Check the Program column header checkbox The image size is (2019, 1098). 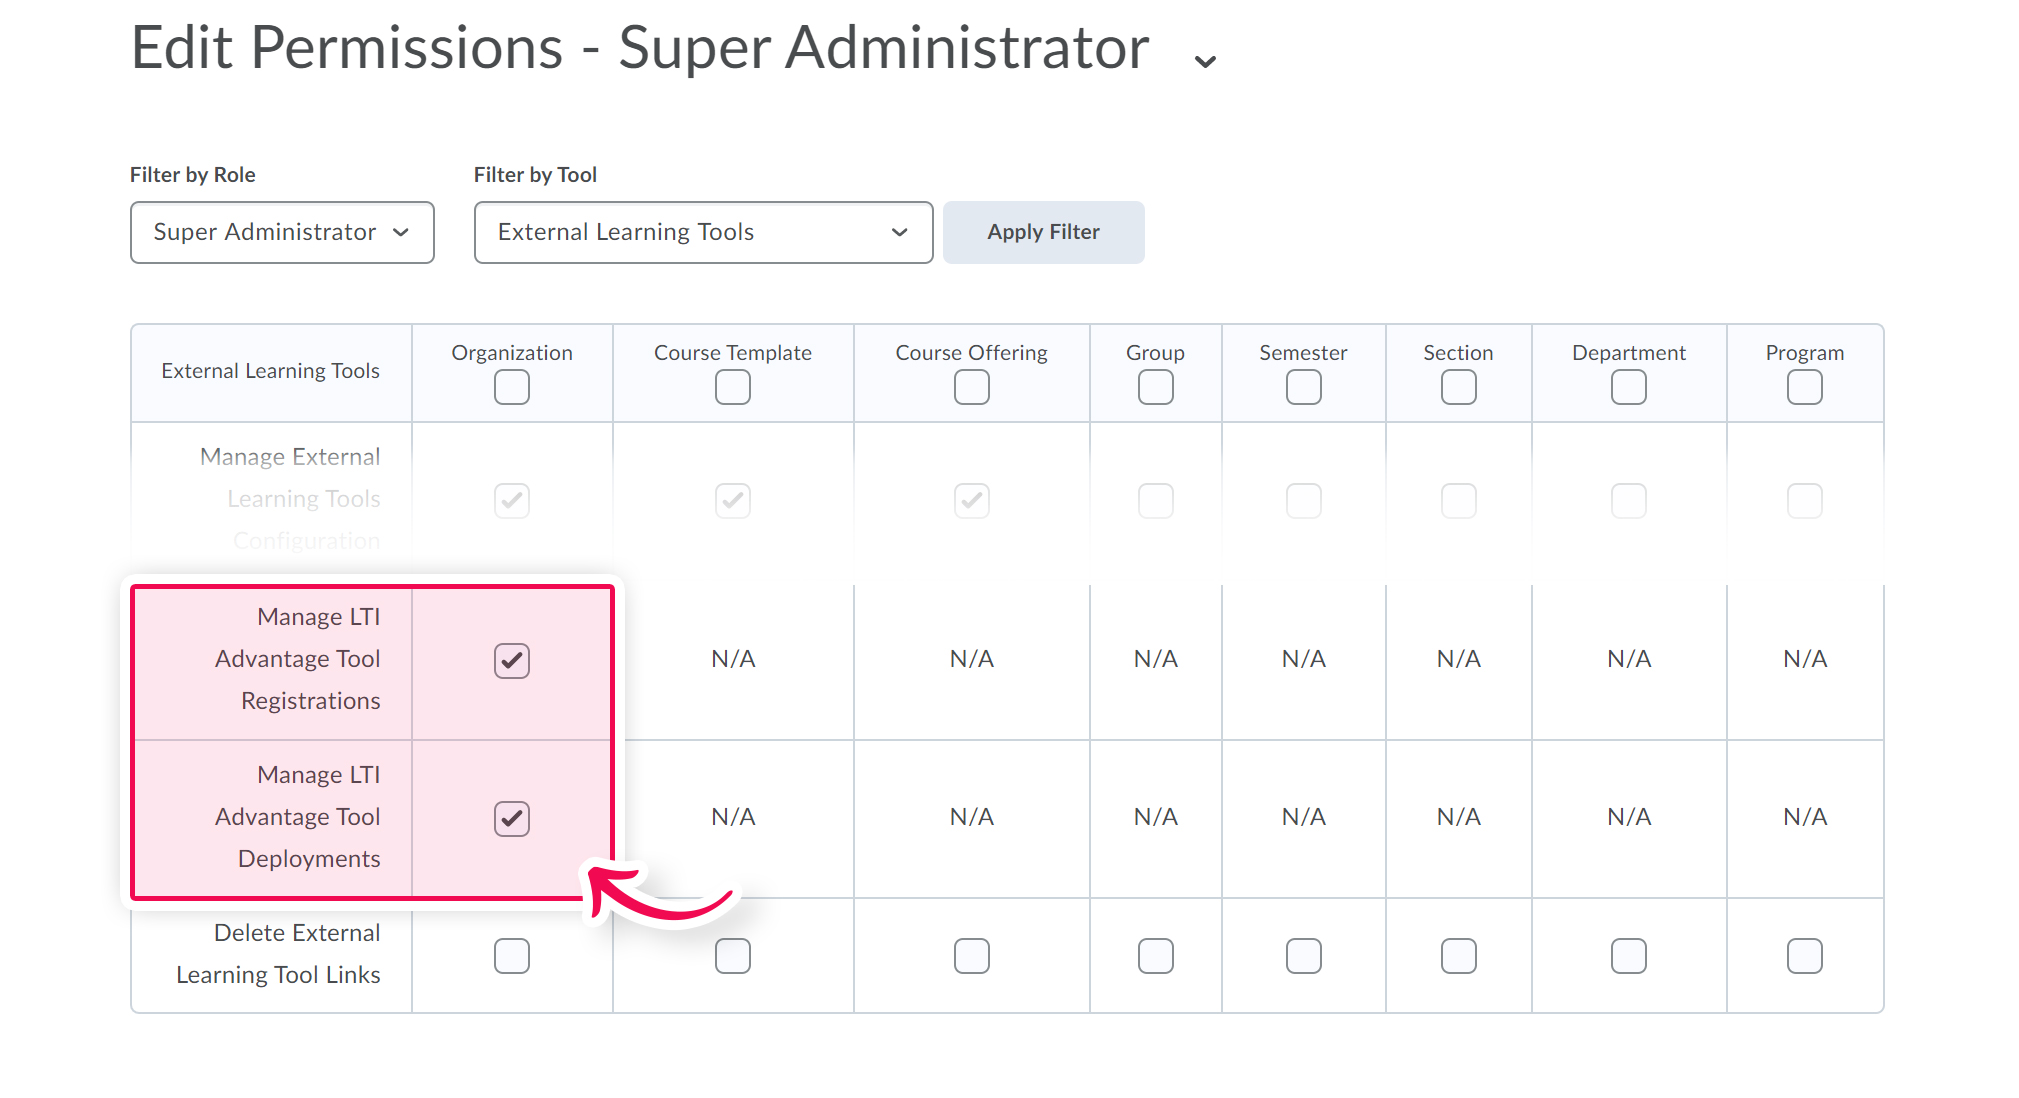pyautogui.click(x=1804, y=387)
